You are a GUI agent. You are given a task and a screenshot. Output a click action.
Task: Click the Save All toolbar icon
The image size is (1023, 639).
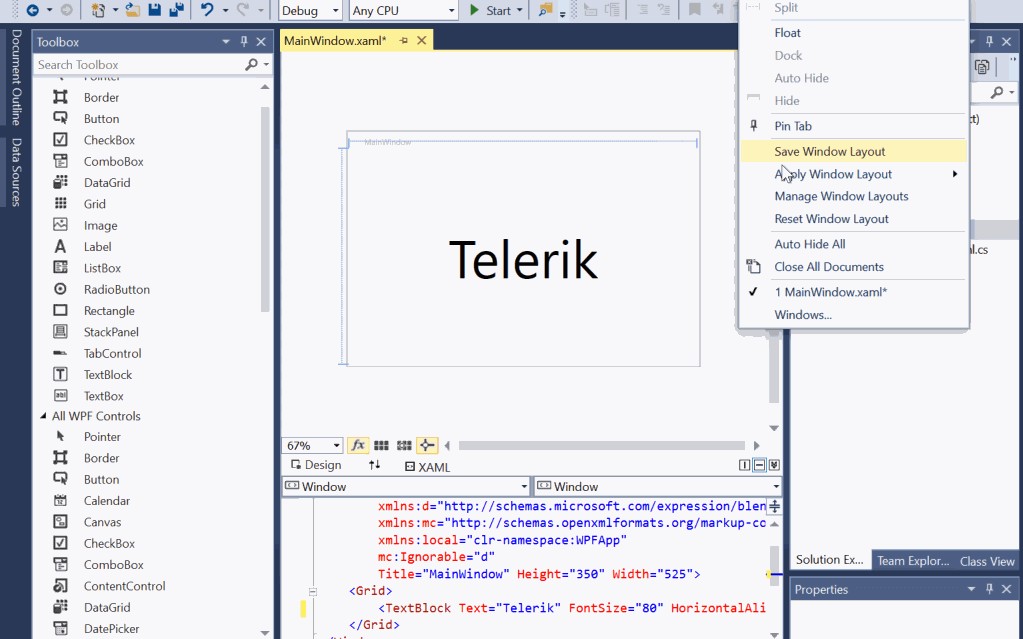click(x=177, y=10)
